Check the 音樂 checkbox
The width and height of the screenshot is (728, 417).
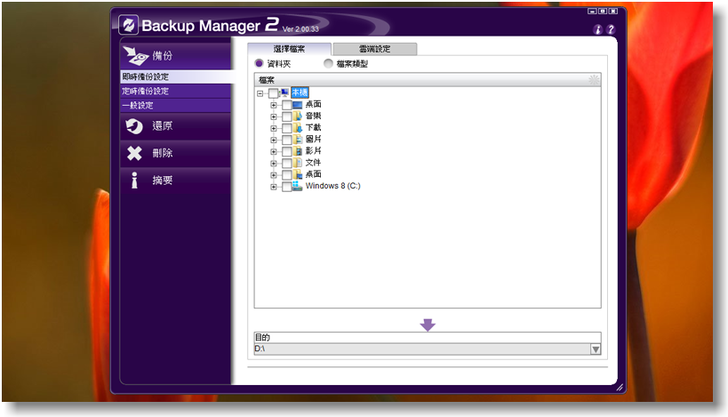(x=286, y=117)
